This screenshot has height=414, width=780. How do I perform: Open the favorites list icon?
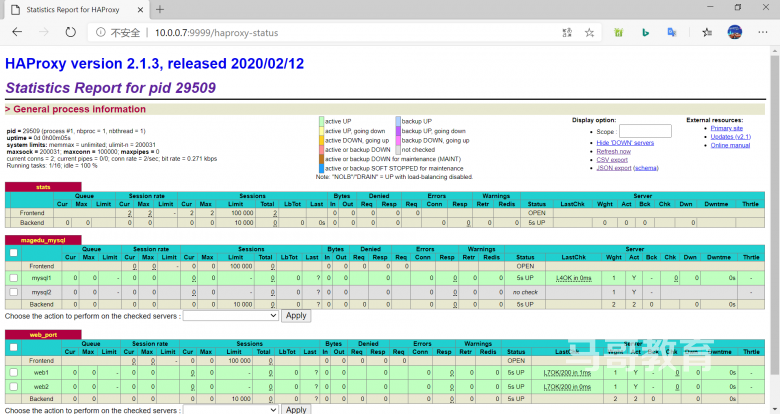[707, 33]
